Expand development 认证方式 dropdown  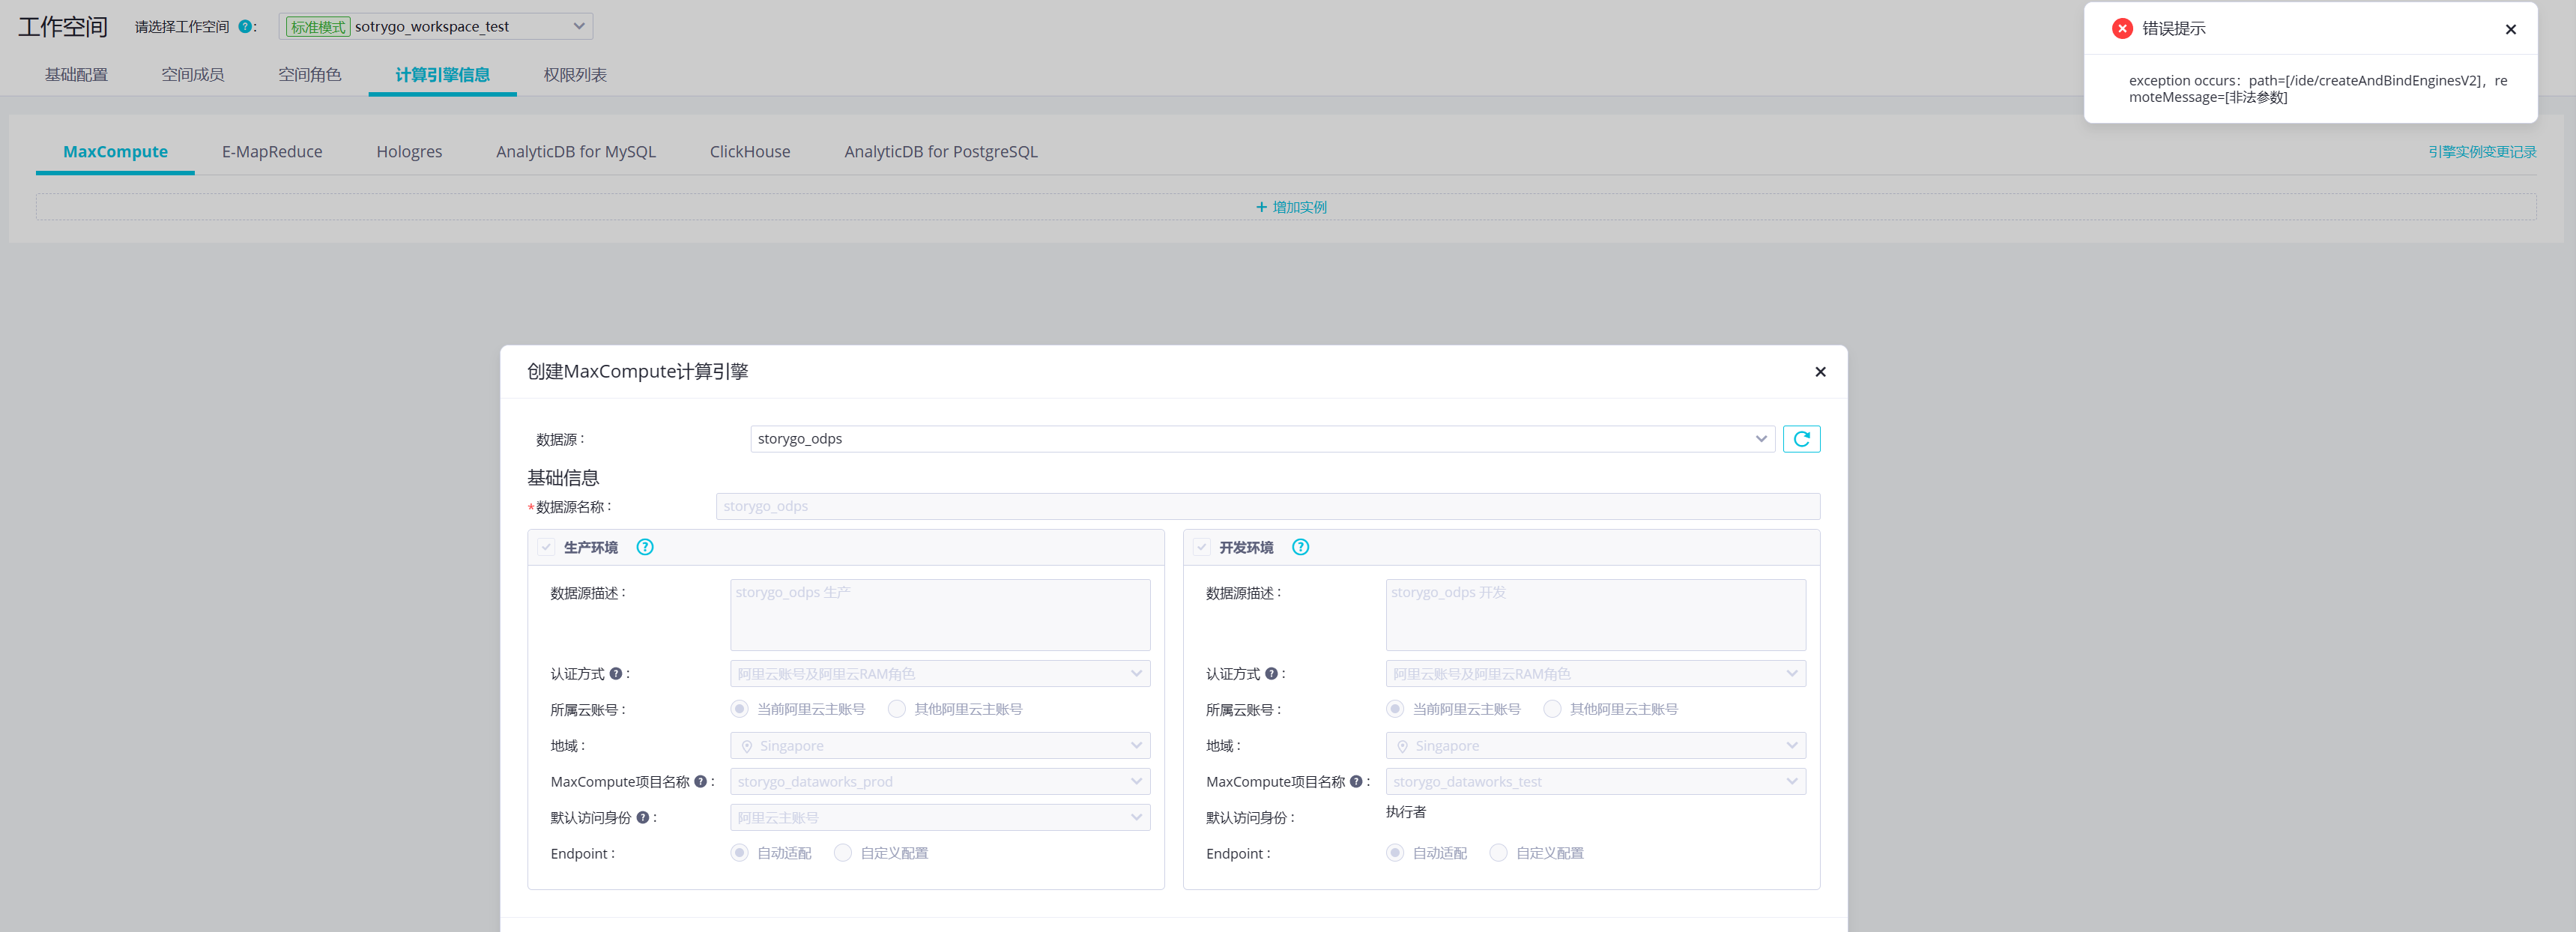coord(1595,674)
